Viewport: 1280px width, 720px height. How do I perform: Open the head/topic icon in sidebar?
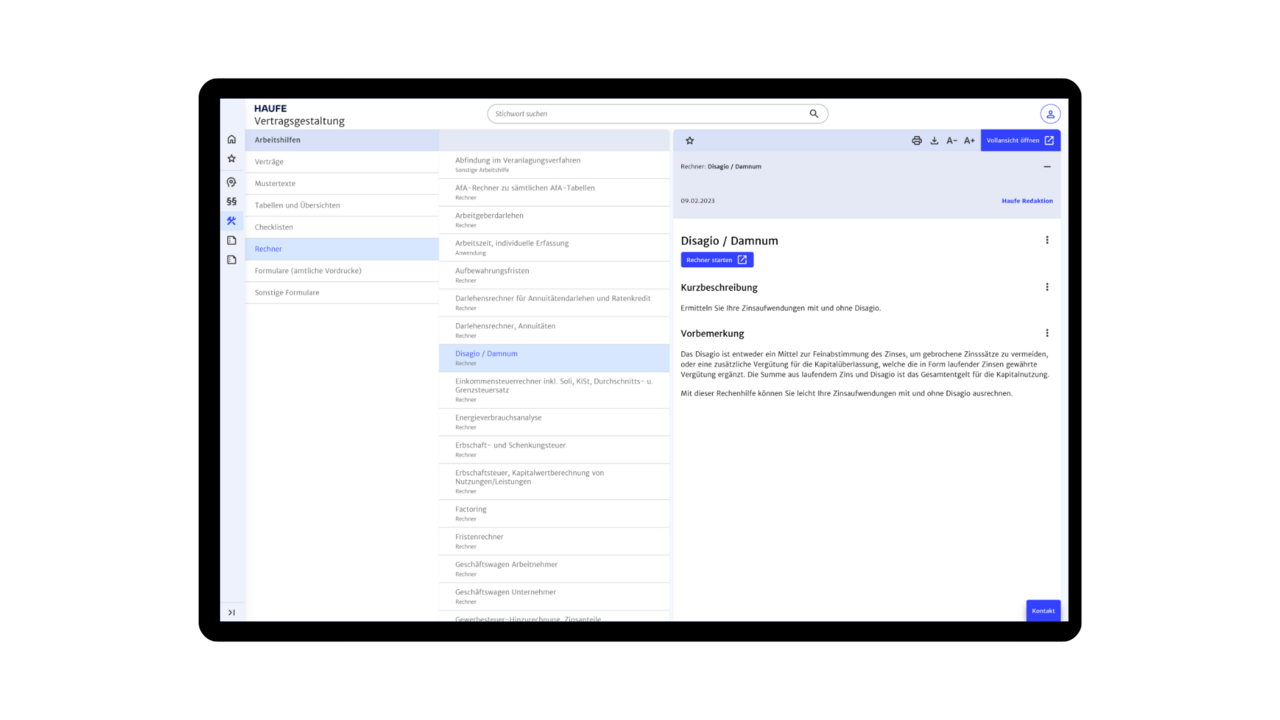(231, 182)
